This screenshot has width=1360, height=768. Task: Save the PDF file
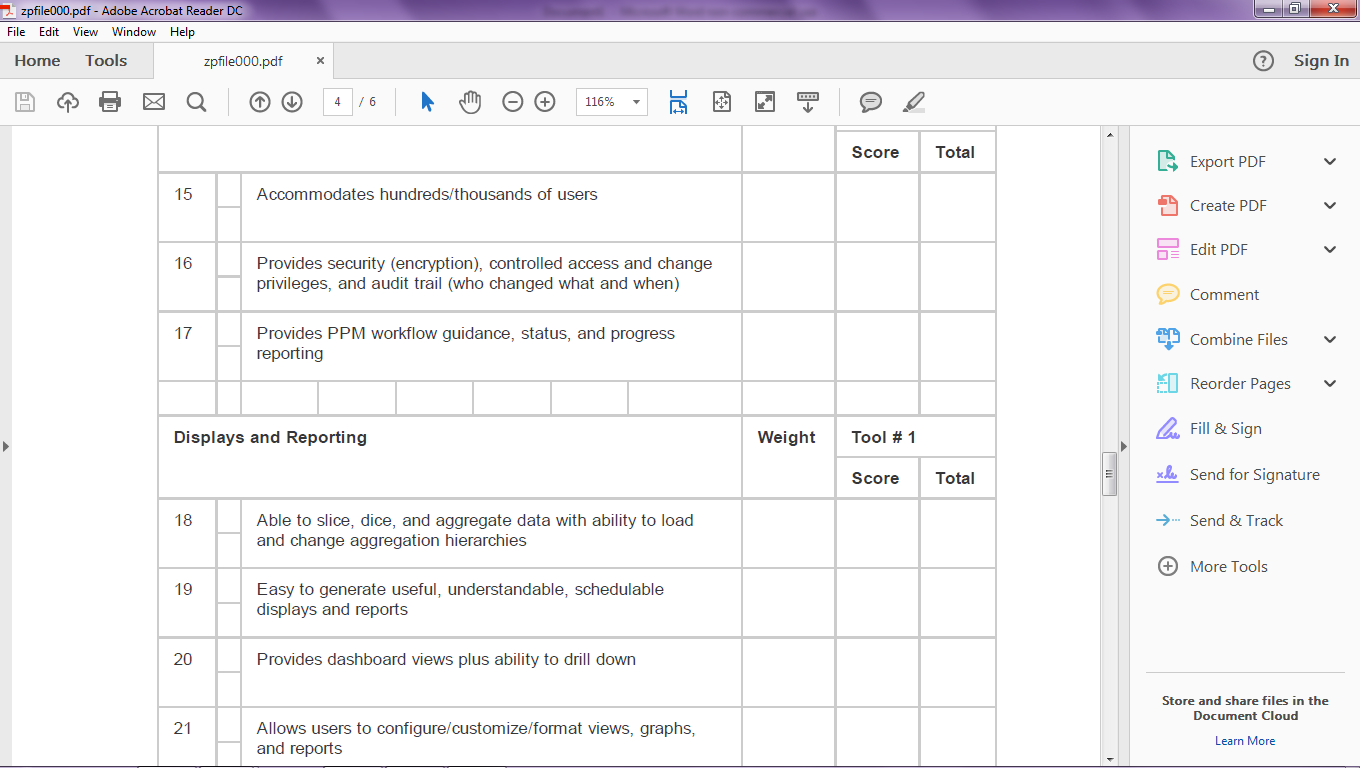coord(24,101)
